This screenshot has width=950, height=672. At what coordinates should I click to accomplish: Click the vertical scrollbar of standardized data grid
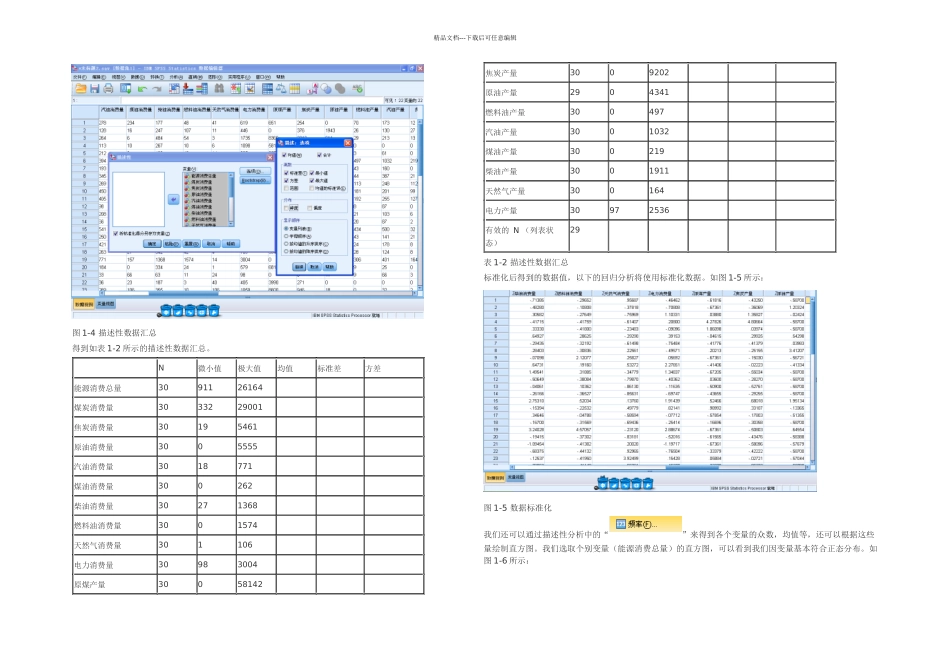click(x=813, y=381)
